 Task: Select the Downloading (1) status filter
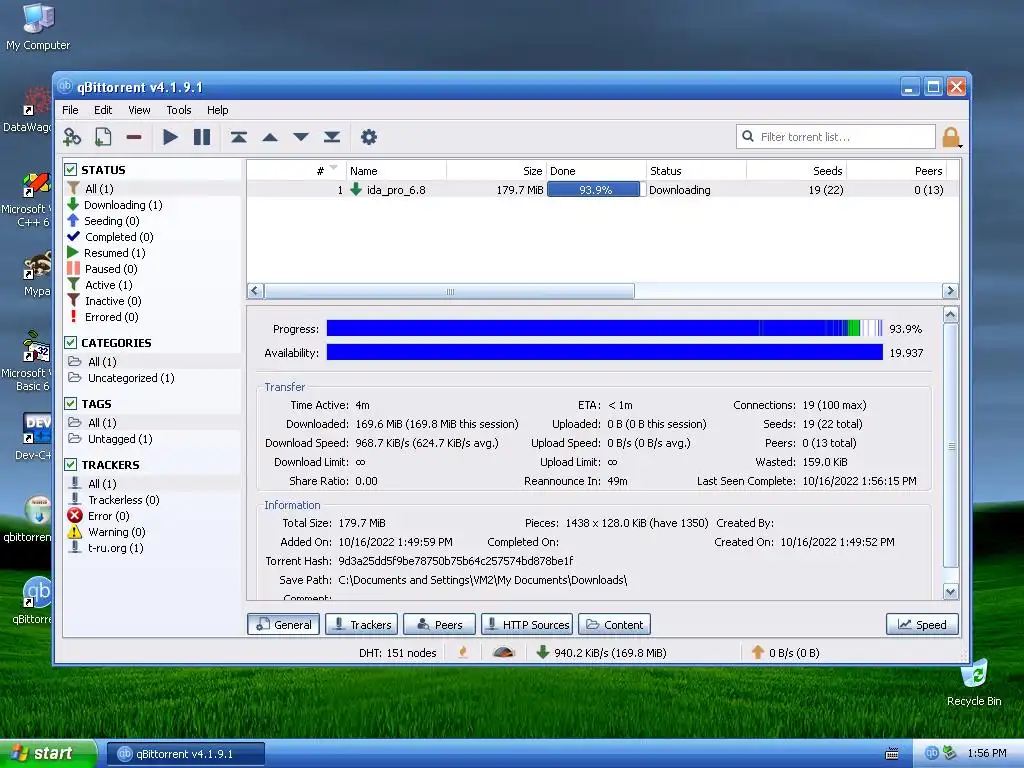pyautogui.click(x=123, y=205)
